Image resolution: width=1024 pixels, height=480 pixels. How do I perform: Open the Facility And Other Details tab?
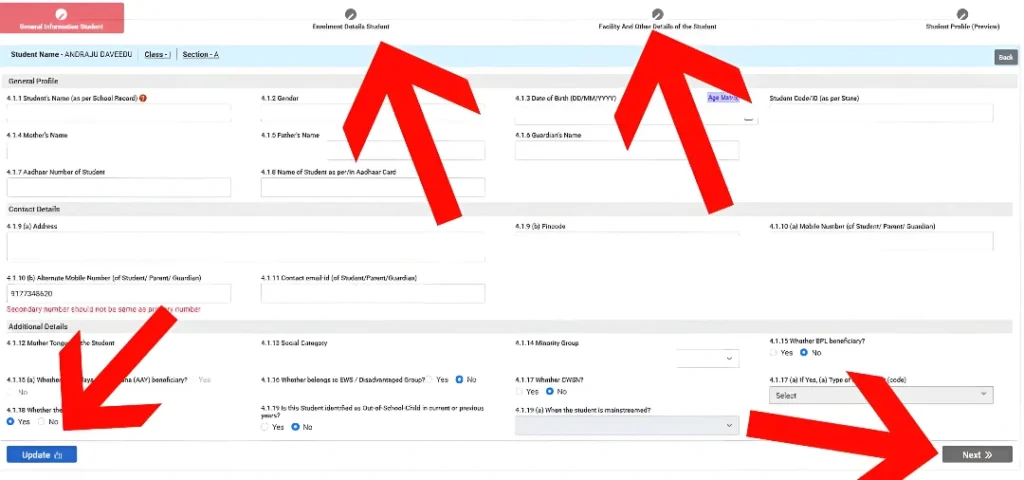[x=657, y=26]
